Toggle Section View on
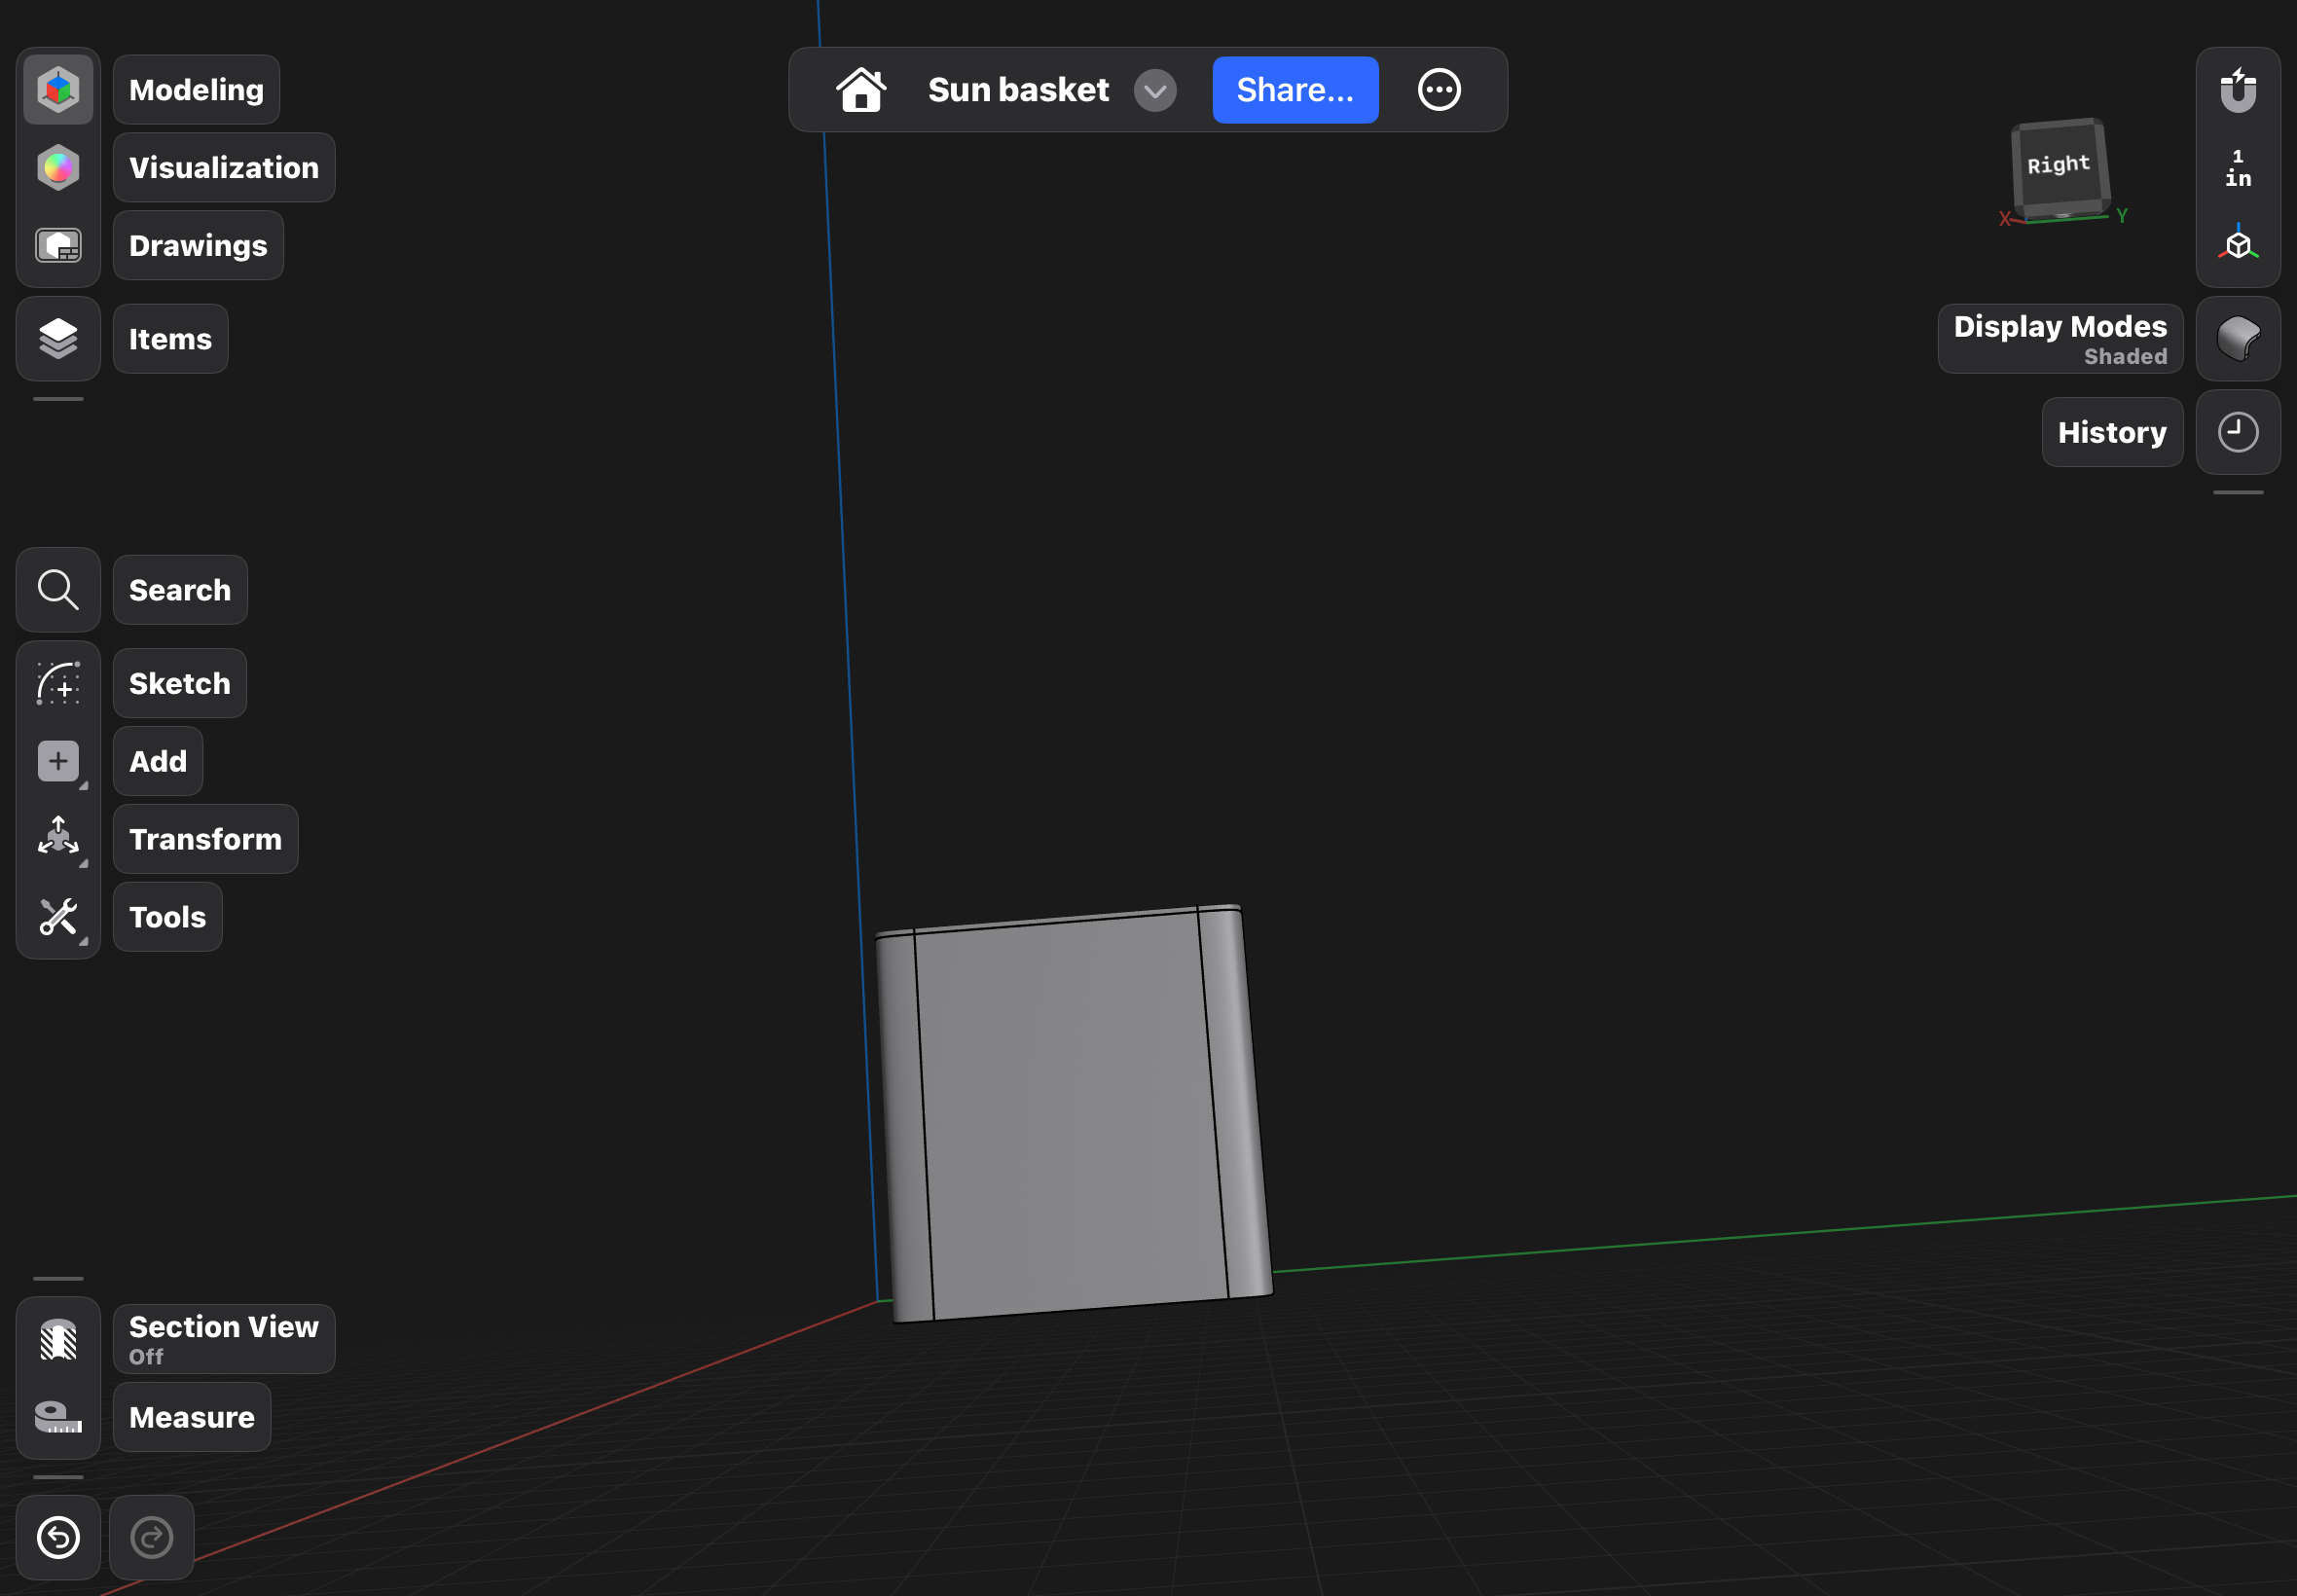The width and height of the screenshot is (2297, 1596). pyautogui.click(x=58, y=1340)
